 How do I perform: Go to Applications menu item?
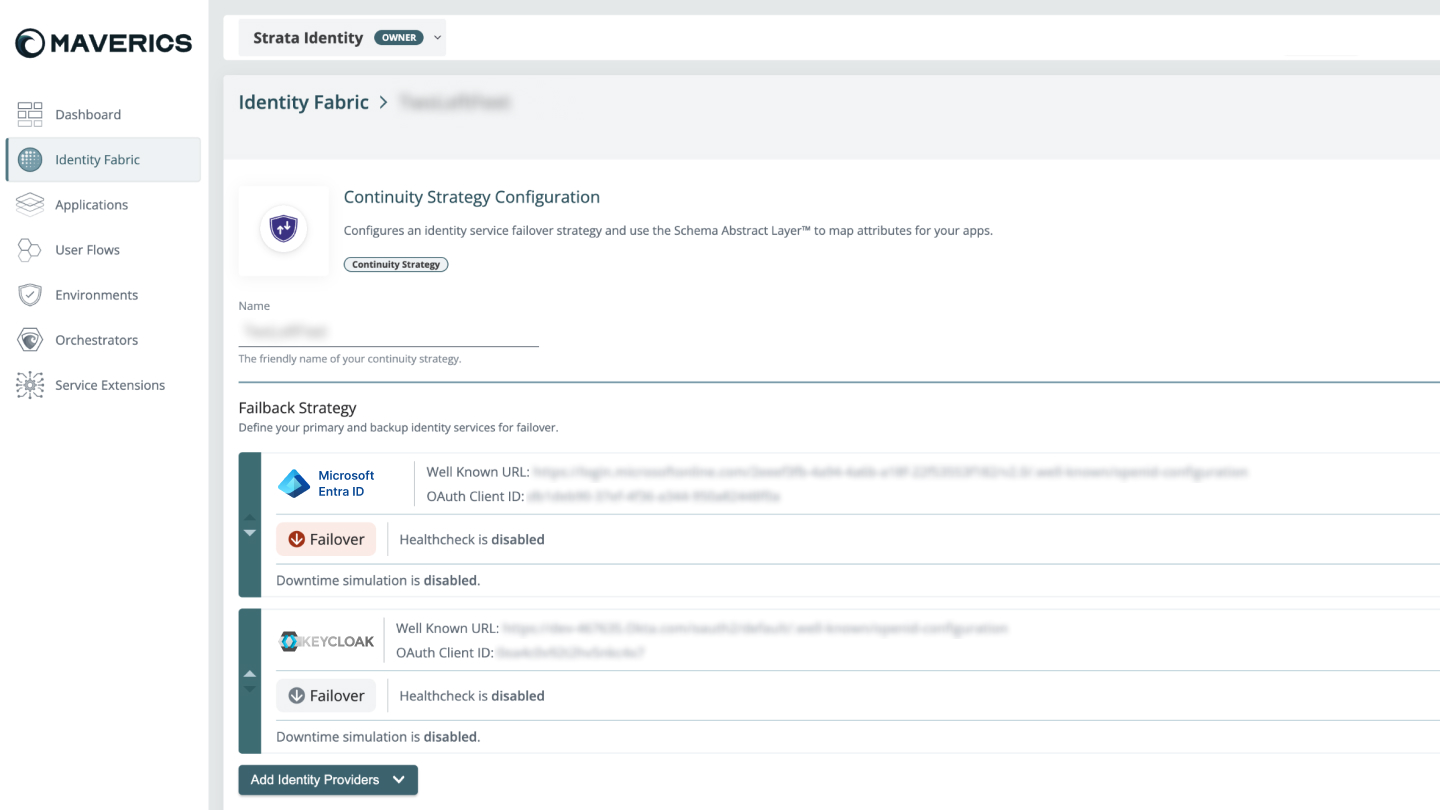103,204
